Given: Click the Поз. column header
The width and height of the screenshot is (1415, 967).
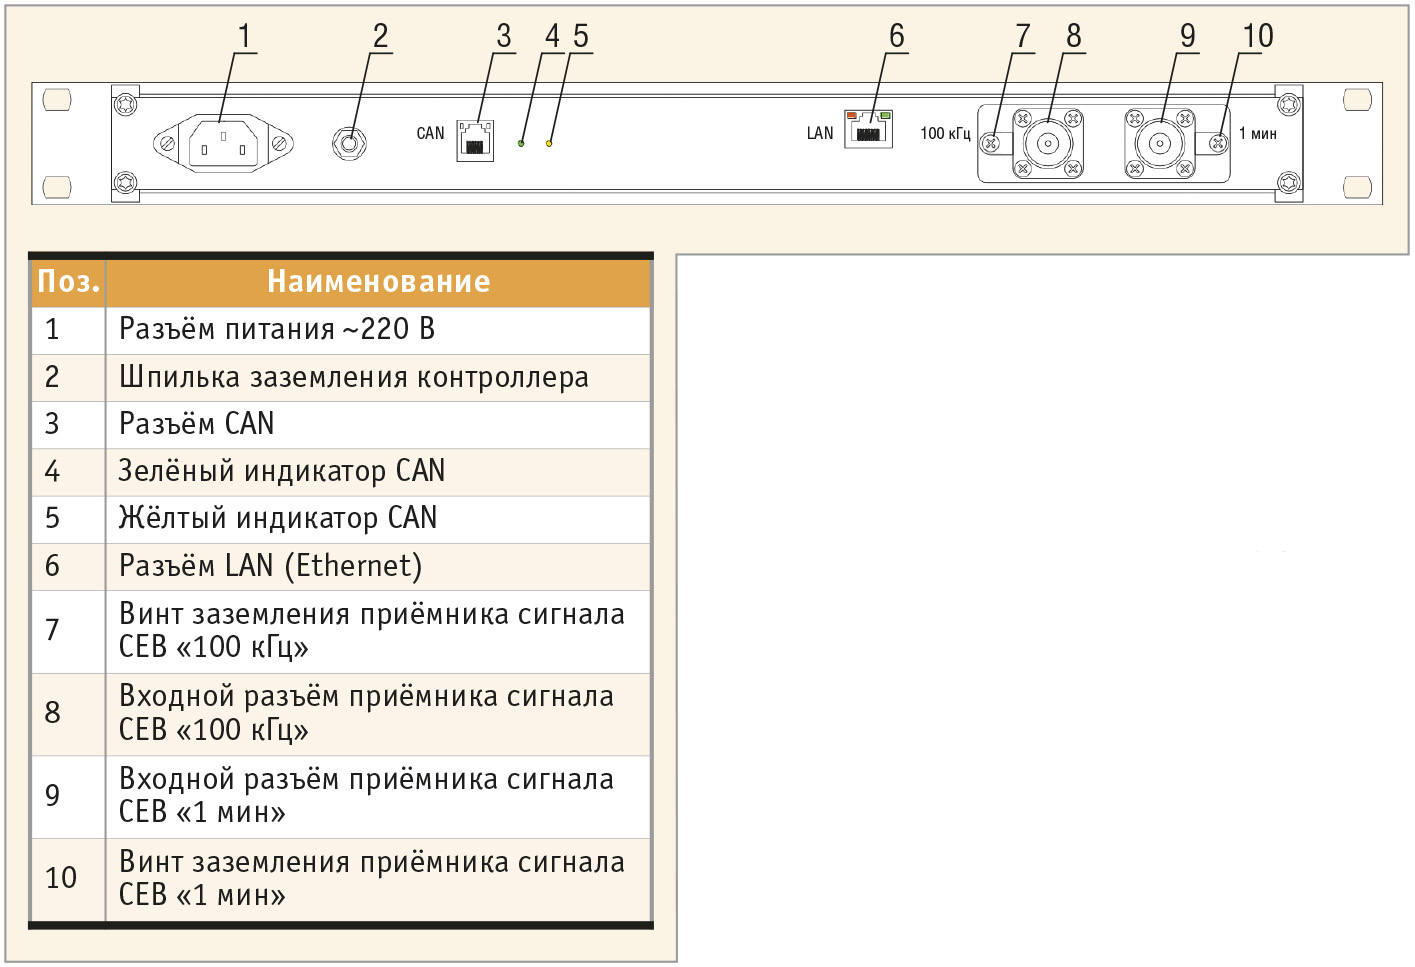Looking at the screenshot, I should pos(68,282).
